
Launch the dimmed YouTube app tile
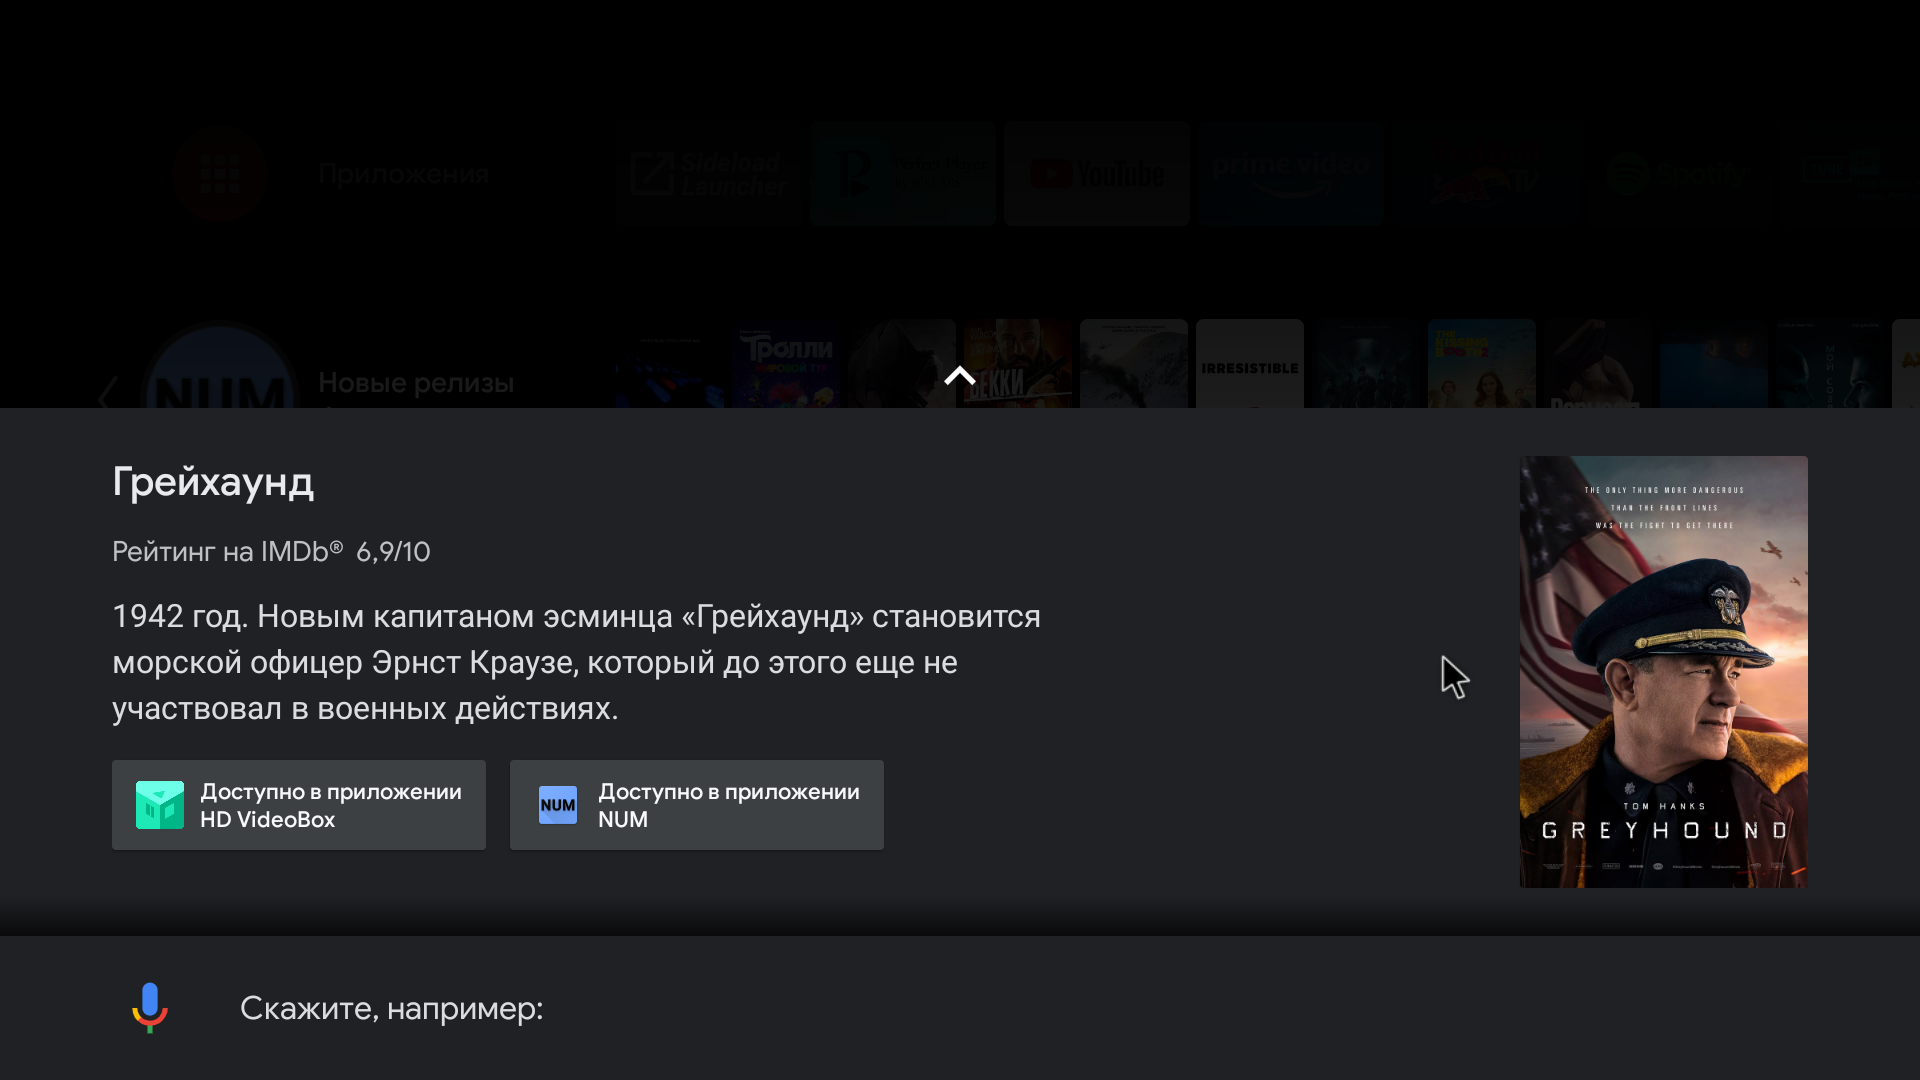tap(1096, 174)
